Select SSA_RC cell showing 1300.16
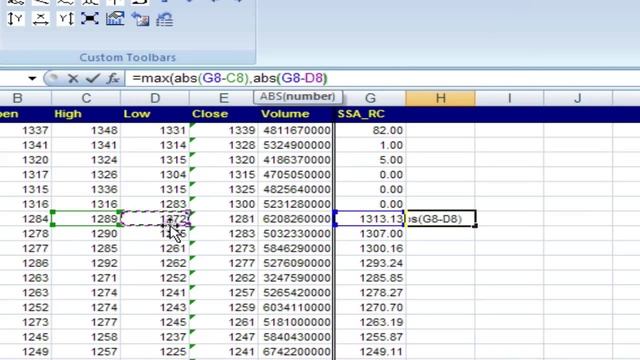 pos(371,248)
